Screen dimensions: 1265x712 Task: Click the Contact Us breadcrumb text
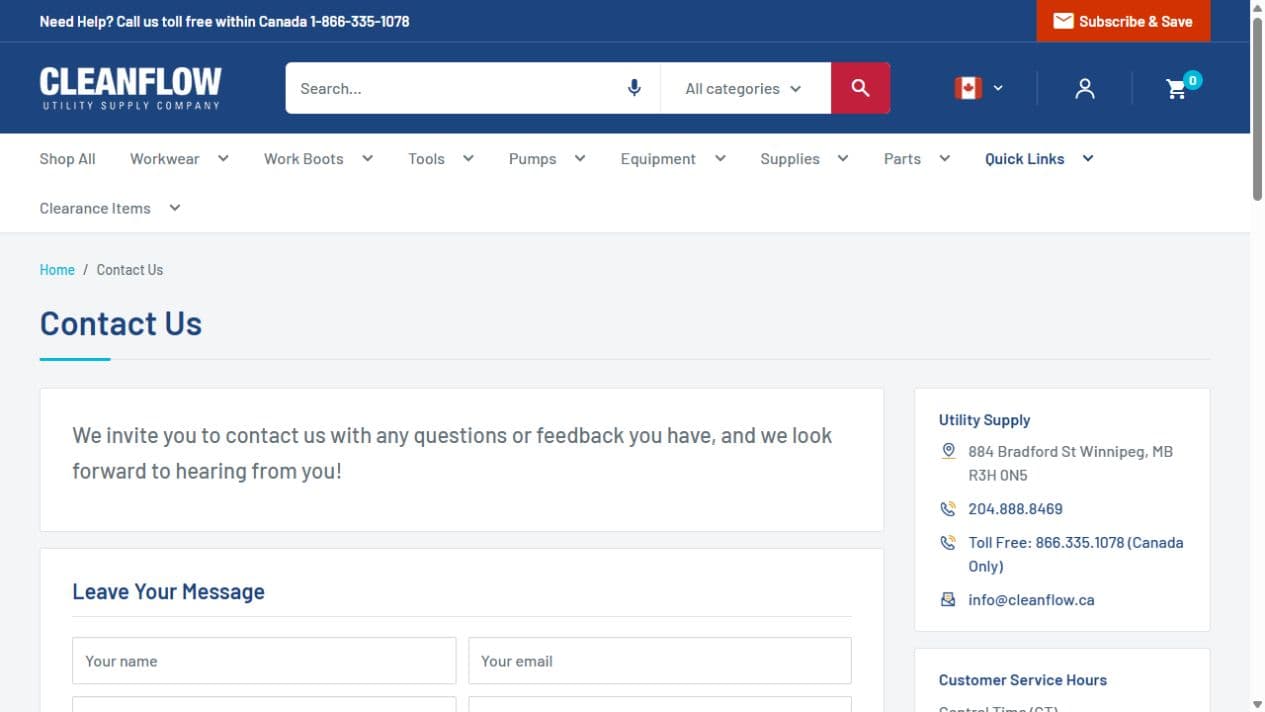[x=130, y=270]
